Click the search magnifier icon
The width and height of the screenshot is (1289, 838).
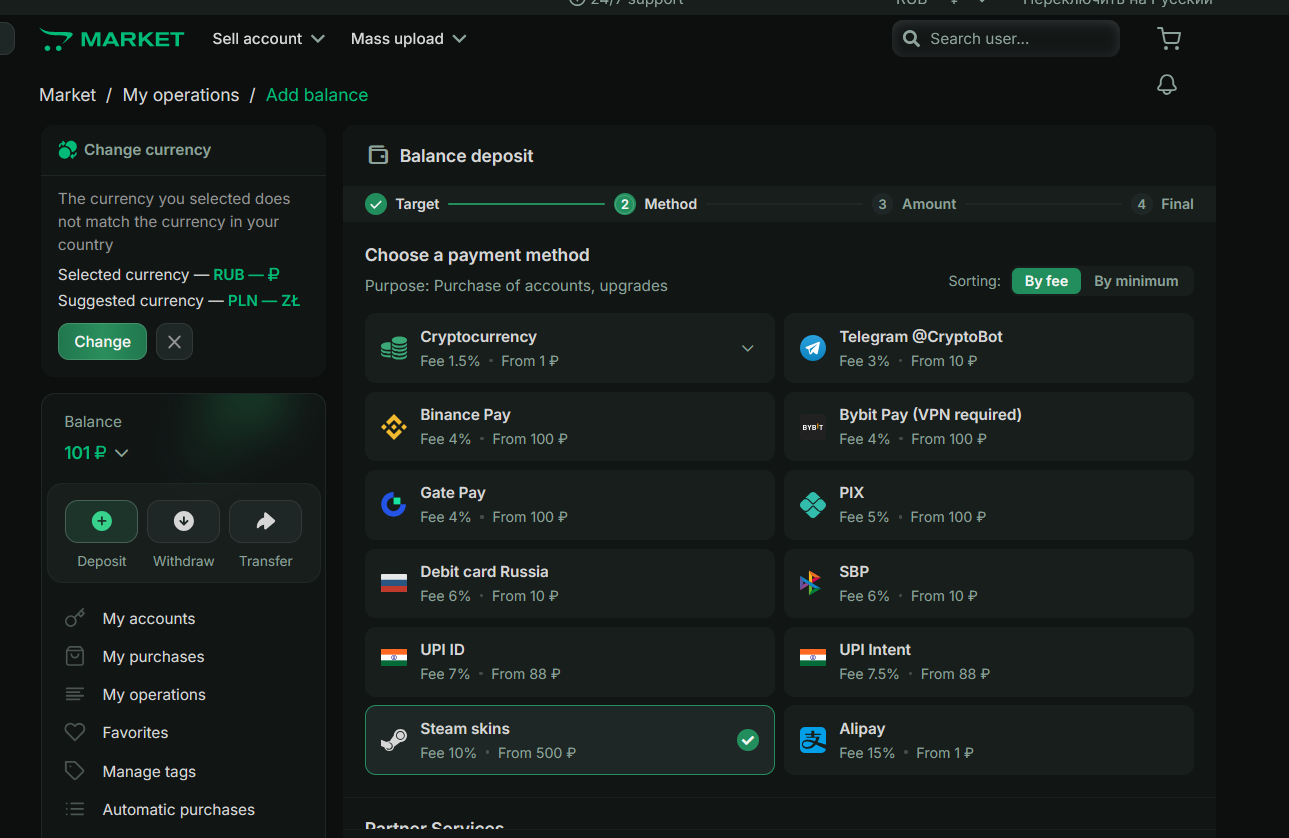(x=911, y=39)
